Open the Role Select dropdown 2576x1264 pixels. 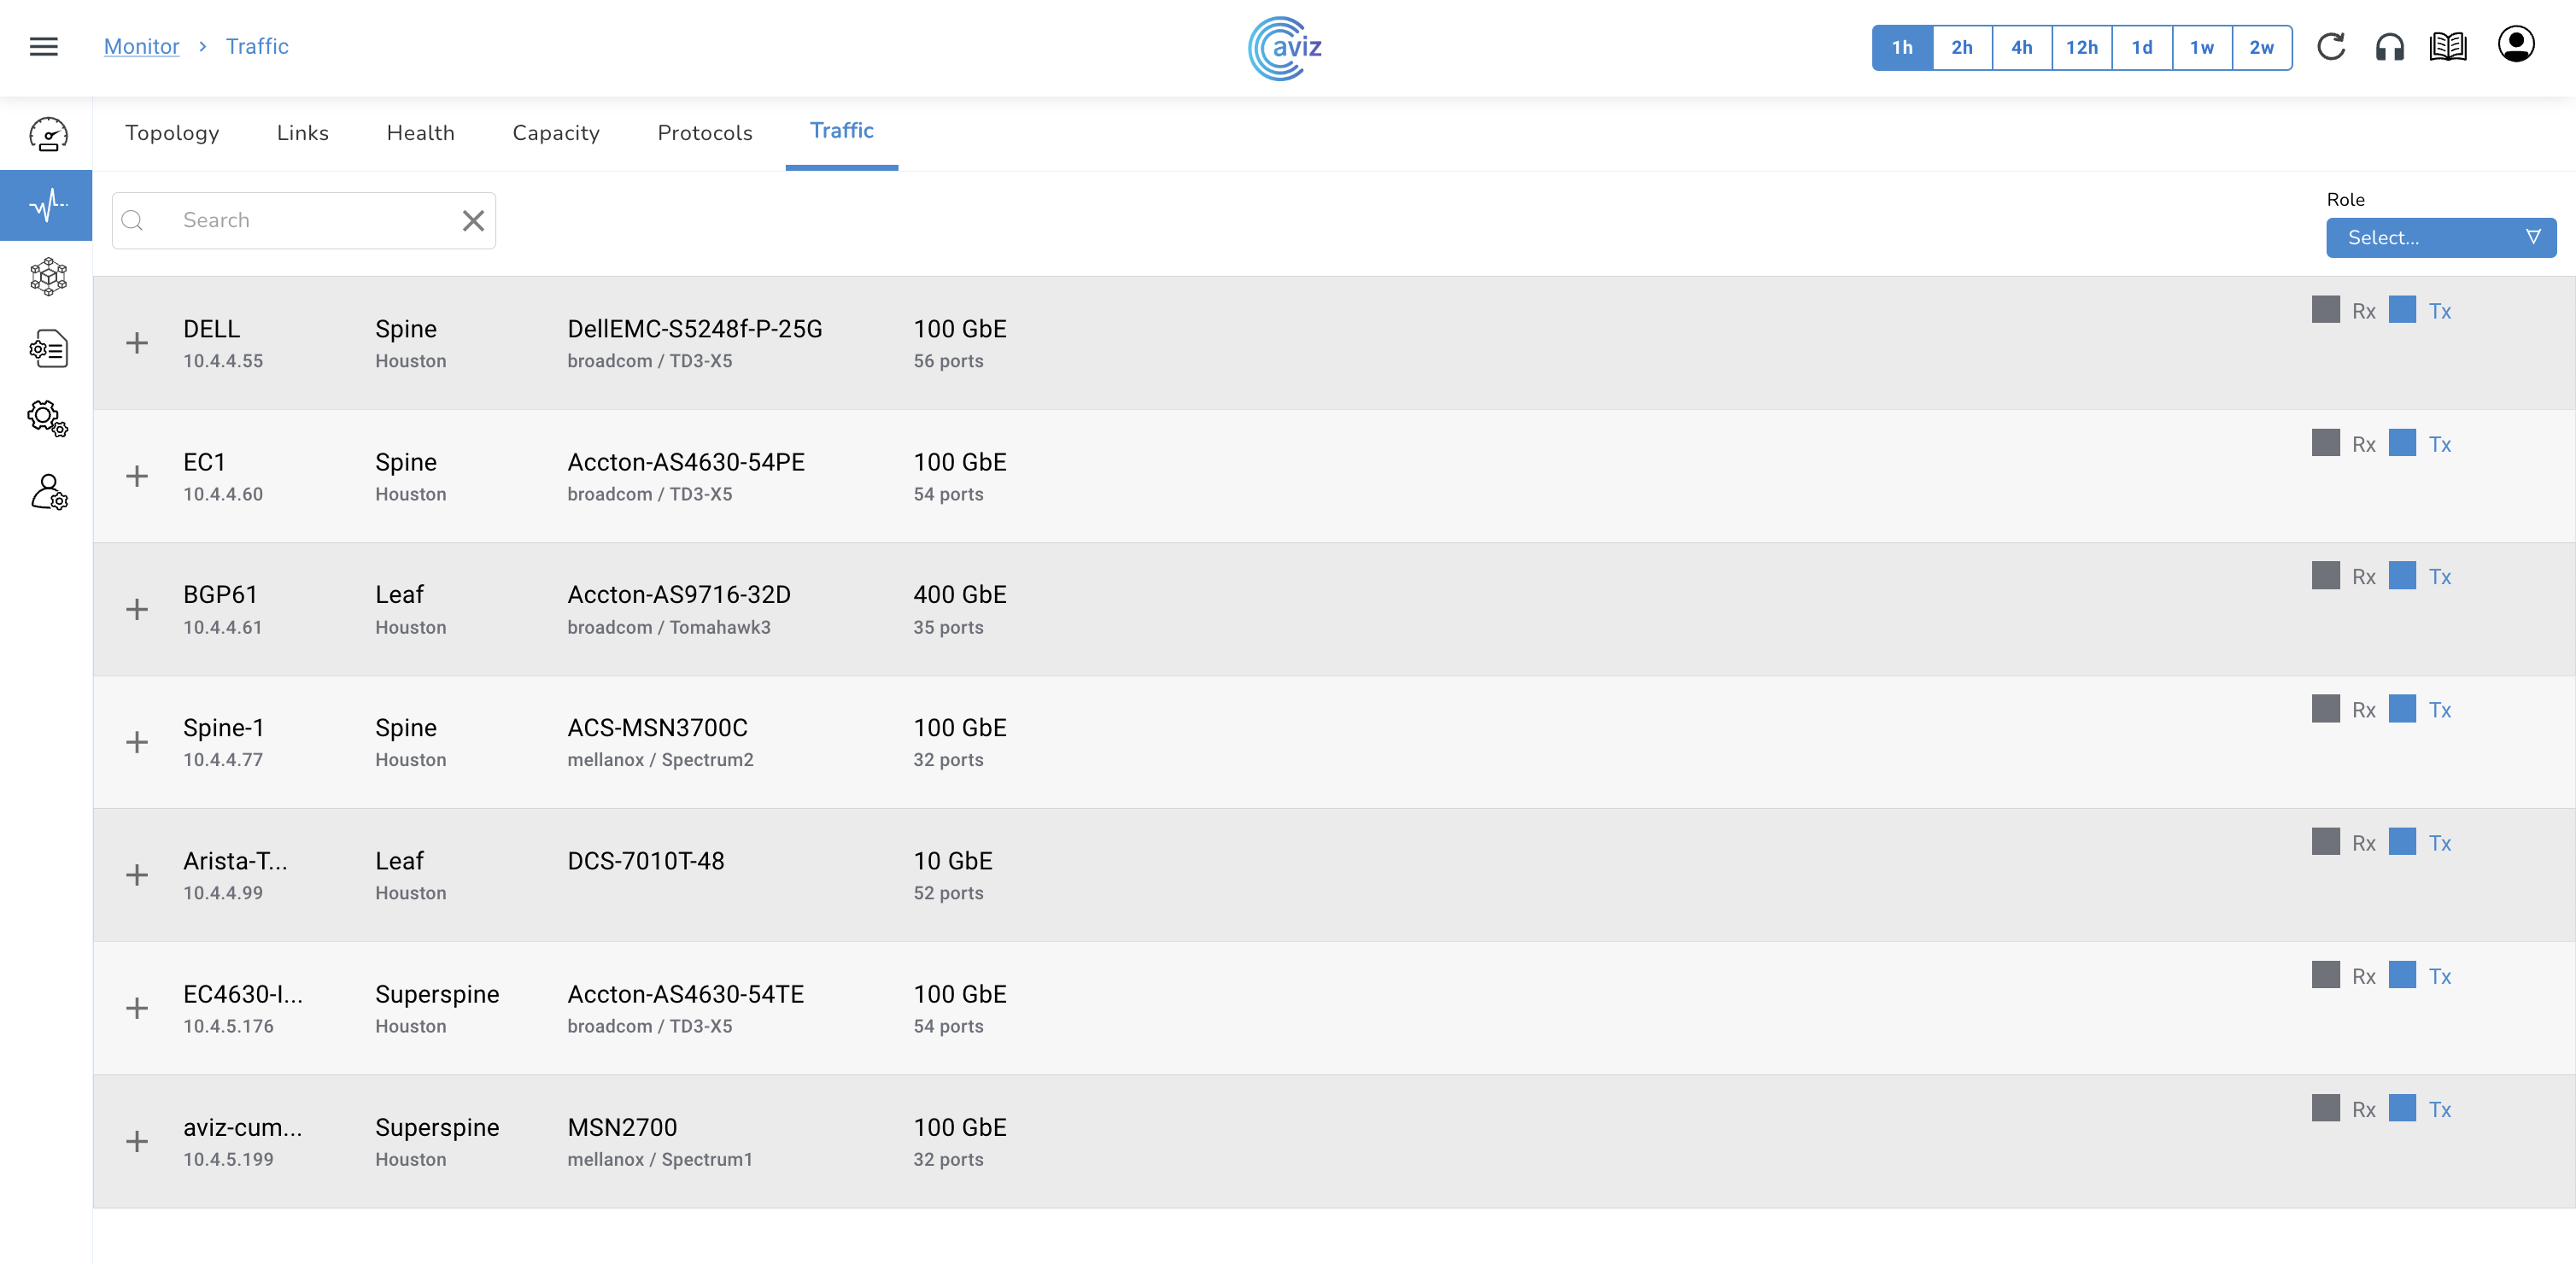(x=2440, y=238)
